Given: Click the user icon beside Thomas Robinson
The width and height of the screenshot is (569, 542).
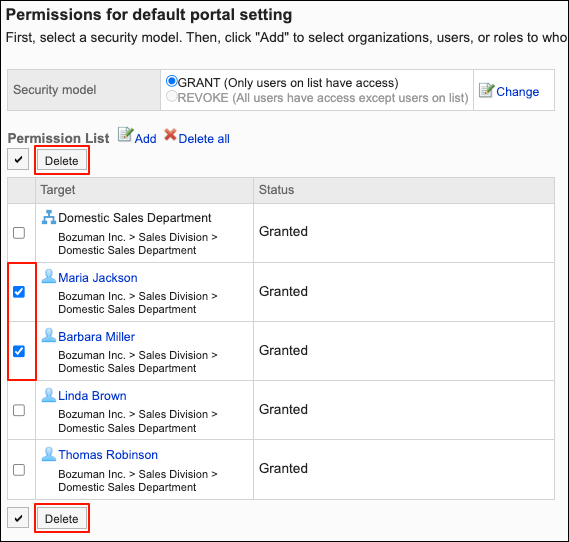Looking at the screenshot, I should pos(49,454).
